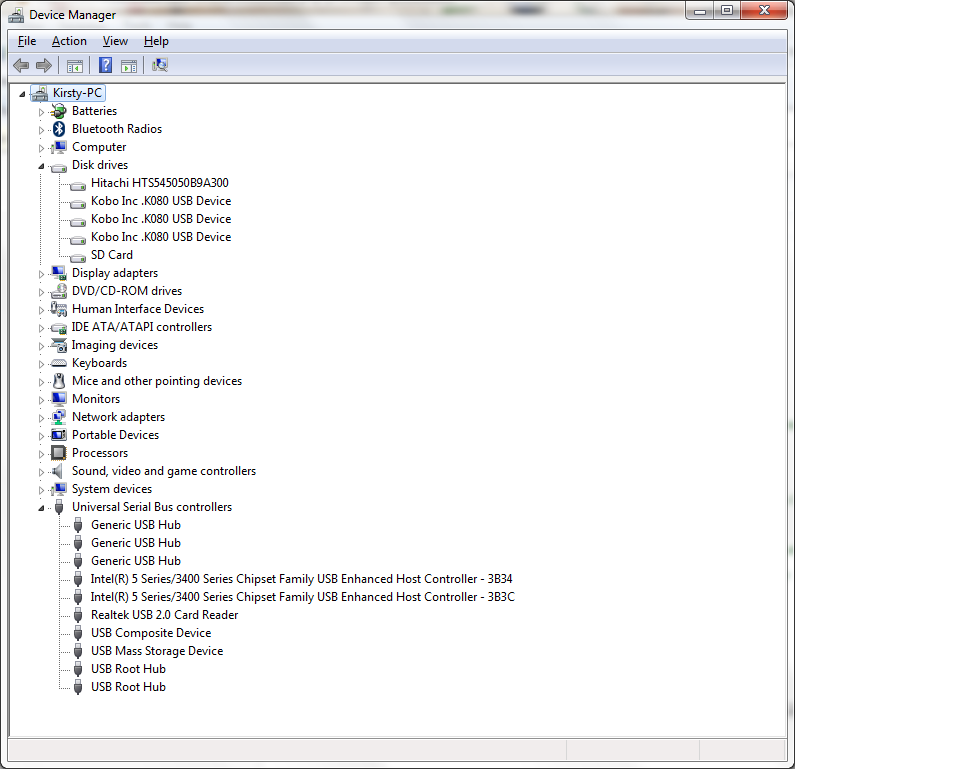The height and width of the screenshot is (769, 960).
Task: Open the Help menu
Action: (x=156, y=41)
